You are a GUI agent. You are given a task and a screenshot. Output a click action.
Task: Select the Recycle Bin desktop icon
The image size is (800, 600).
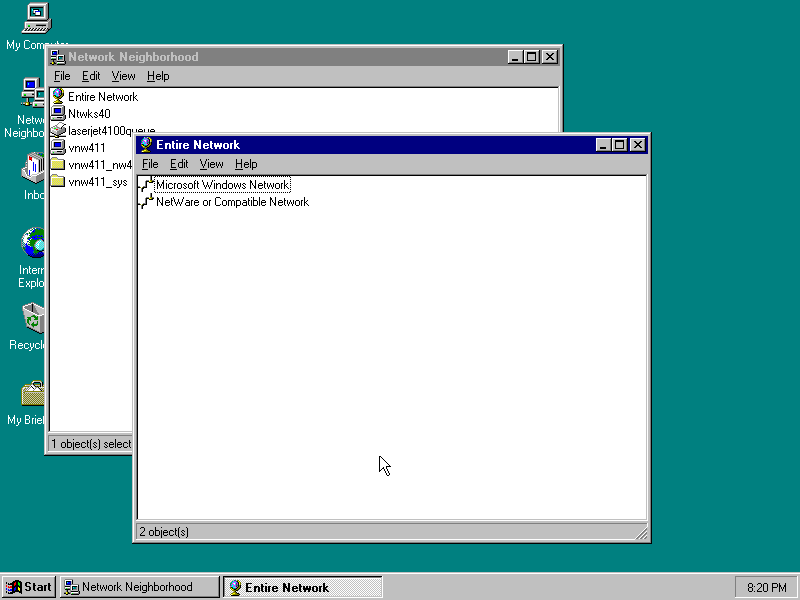click(33, 317)
